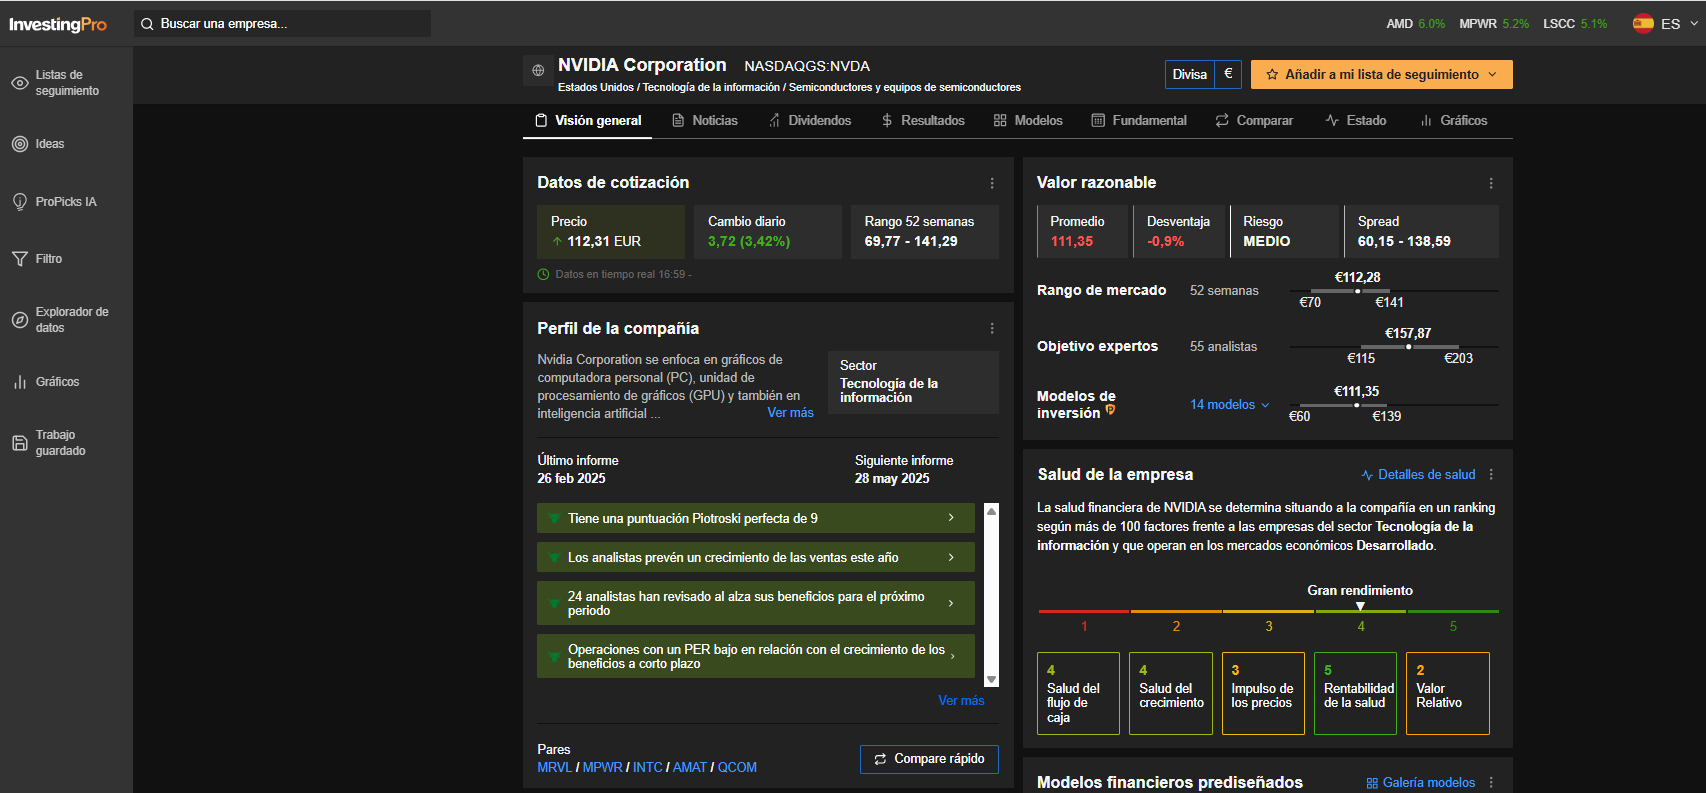Open the Gráficos tab in top navigation

(1454, 121)
